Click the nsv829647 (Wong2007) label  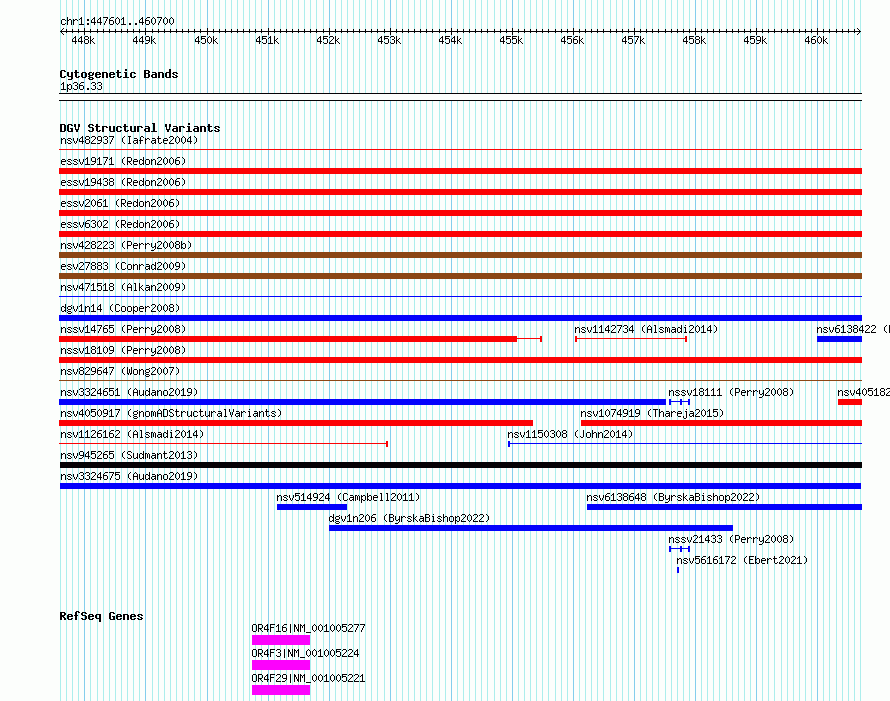pos(120,371)
